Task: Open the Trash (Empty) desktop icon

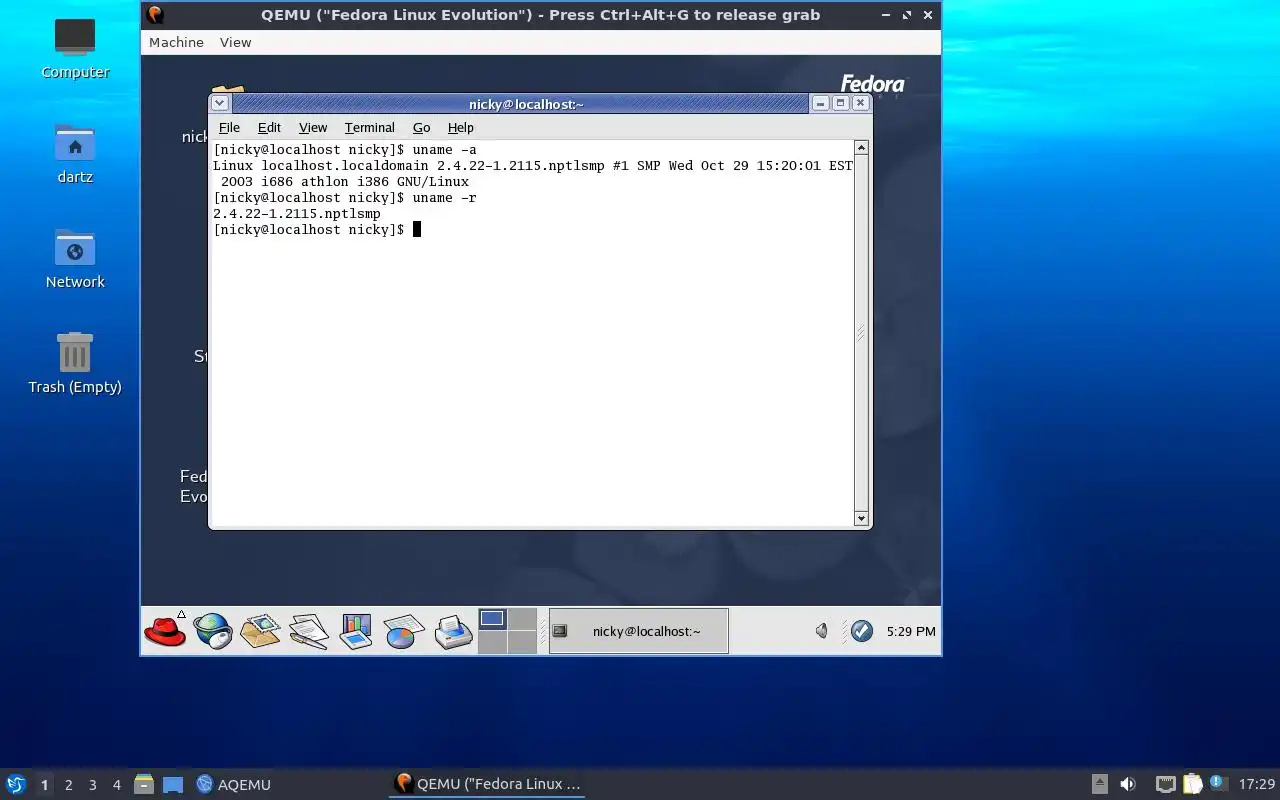Action: (75, 363)
